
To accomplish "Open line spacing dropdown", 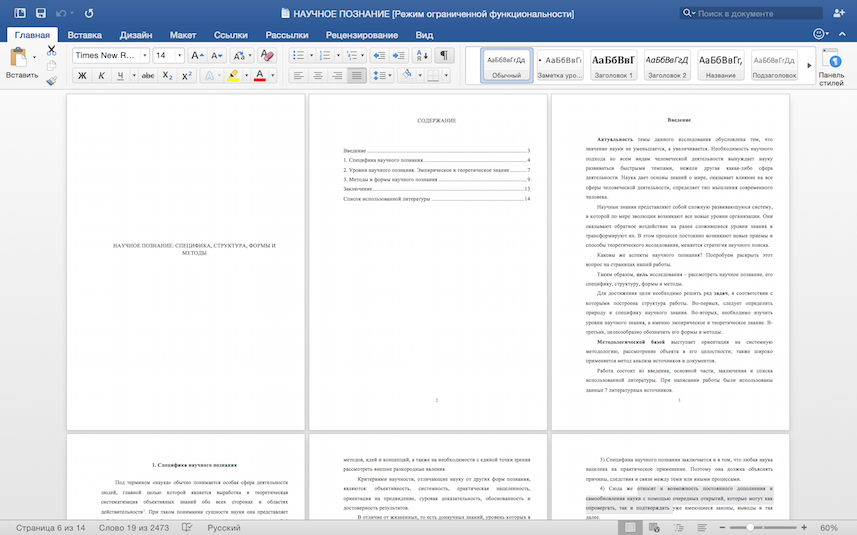I will 383,75.
